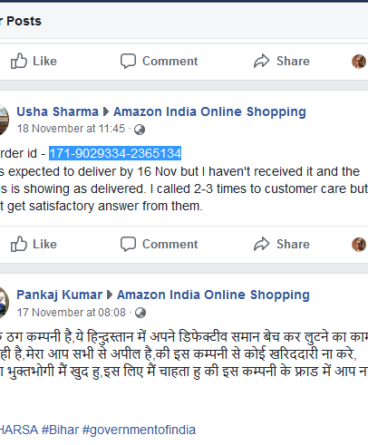This screenshot has height=445, width=368.
Task: Click profile avatar beside top Share button
Action: coord(359,61)
